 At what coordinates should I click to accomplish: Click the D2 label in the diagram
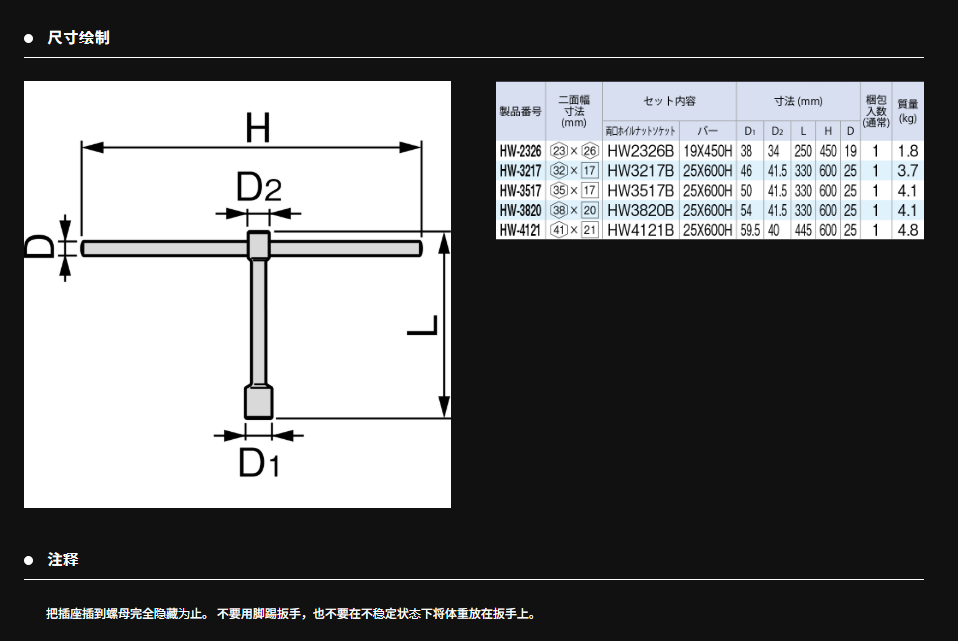pyautogui.click(x=257, y=187)
